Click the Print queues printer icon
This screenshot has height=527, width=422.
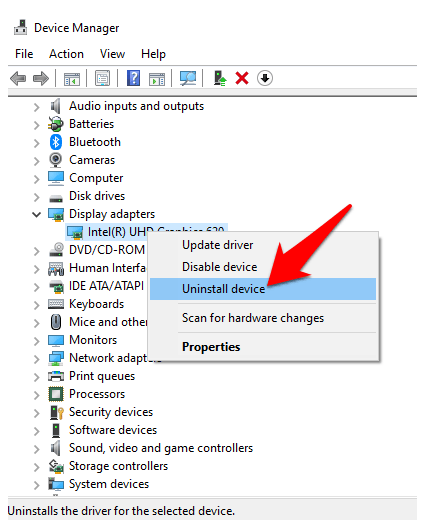pyautogui.click(x=56, y=376)
